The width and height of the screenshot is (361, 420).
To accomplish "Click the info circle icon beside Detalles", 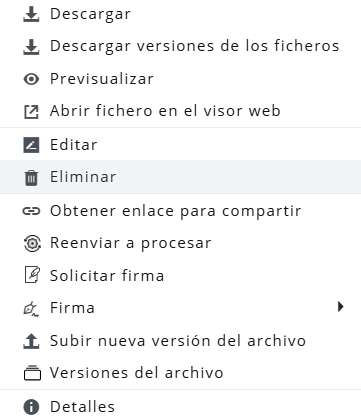I will point(31,407).
